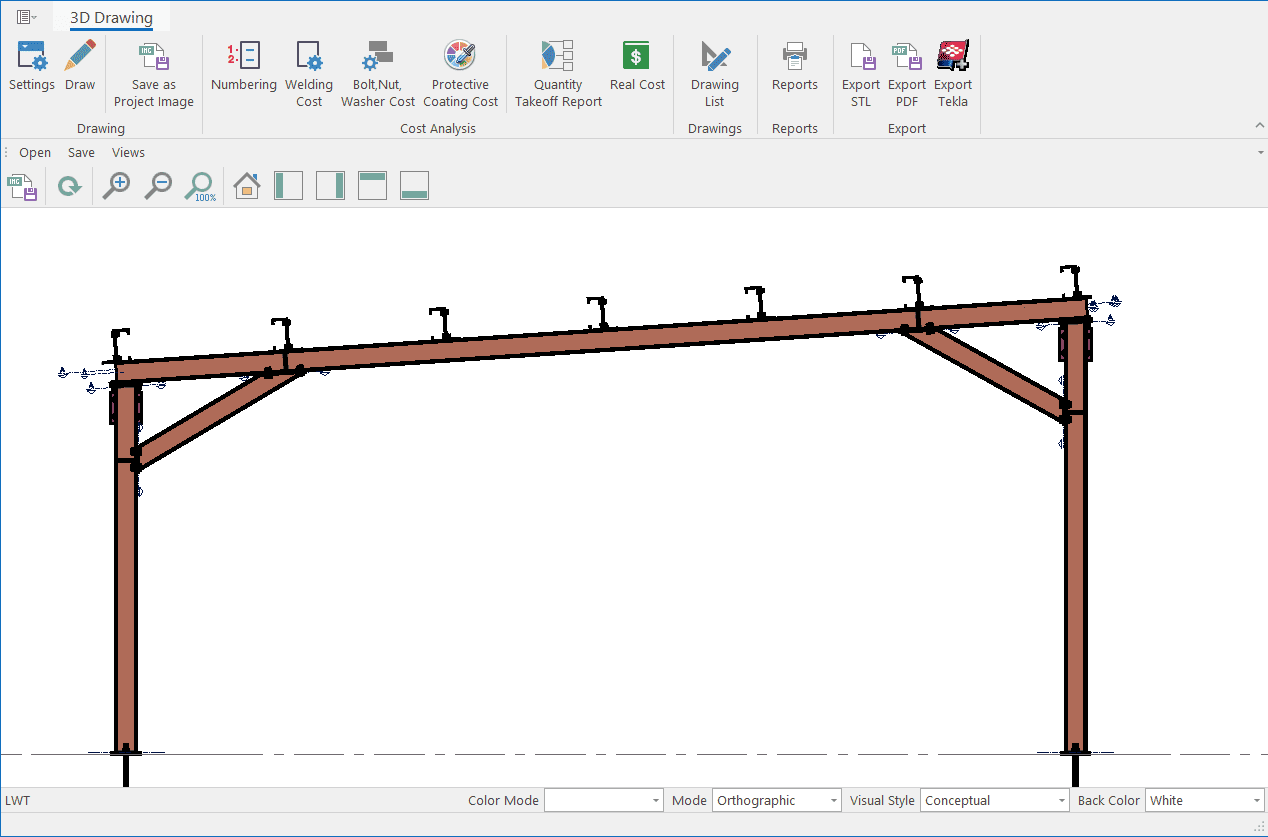Viewport: 1268px width, 837px height.
Task: Select the 3D Drawing tab
Action: [x=111, y=18]
